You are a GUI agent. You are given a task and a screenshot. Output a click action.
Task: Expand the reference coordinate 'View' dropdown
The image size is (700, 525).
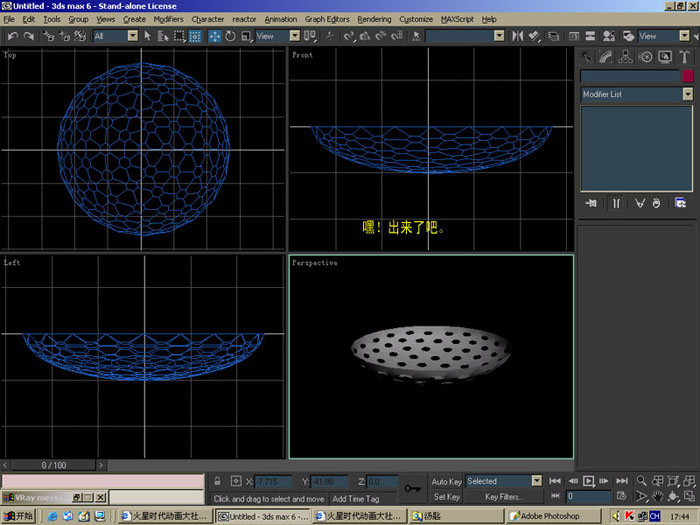295,36
